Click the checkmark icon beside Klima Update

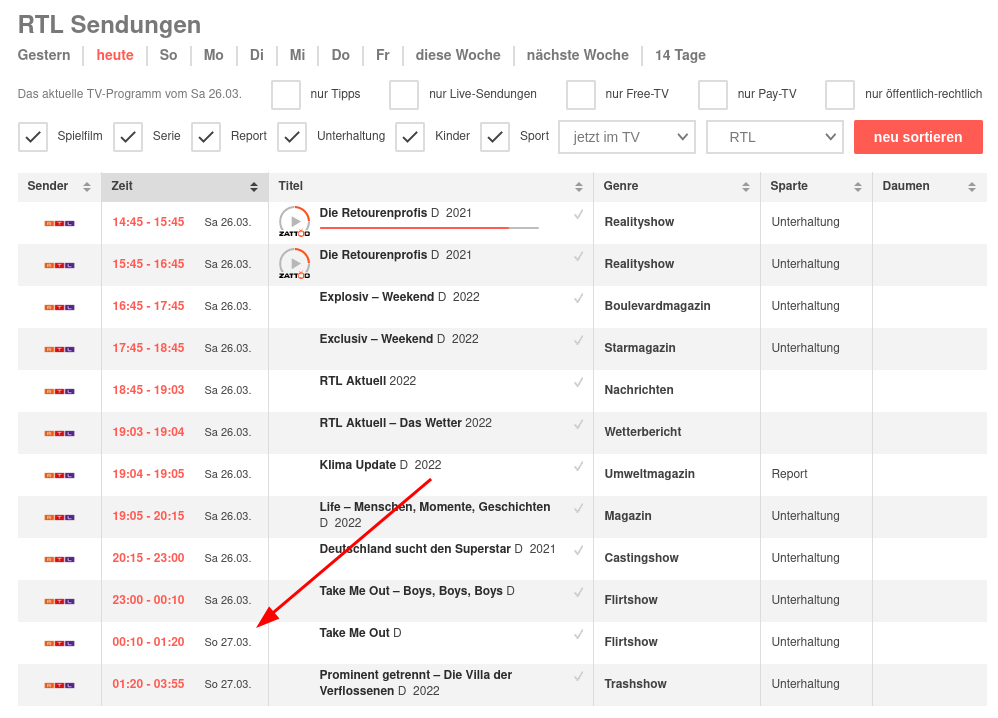(x=578, y=465)
